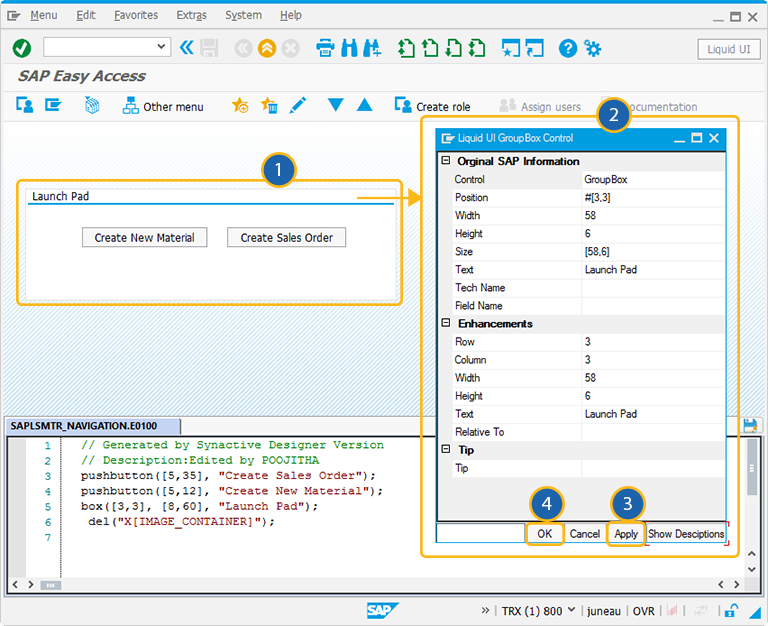Click the Delete Favorites star-trash icon
The width and height of the screenshot is (768, 626).
269,105
